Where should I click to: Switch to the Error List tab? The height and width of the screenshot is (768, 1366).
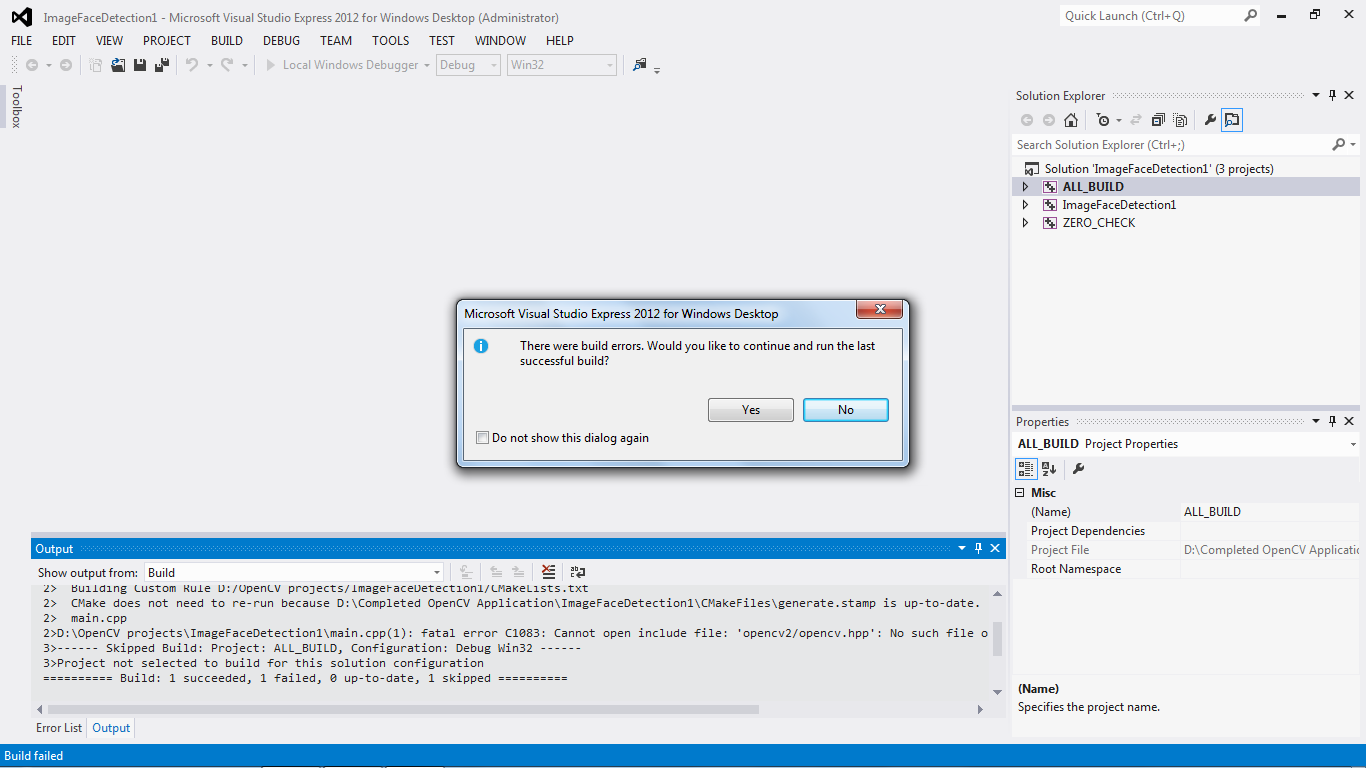[59, 728]
